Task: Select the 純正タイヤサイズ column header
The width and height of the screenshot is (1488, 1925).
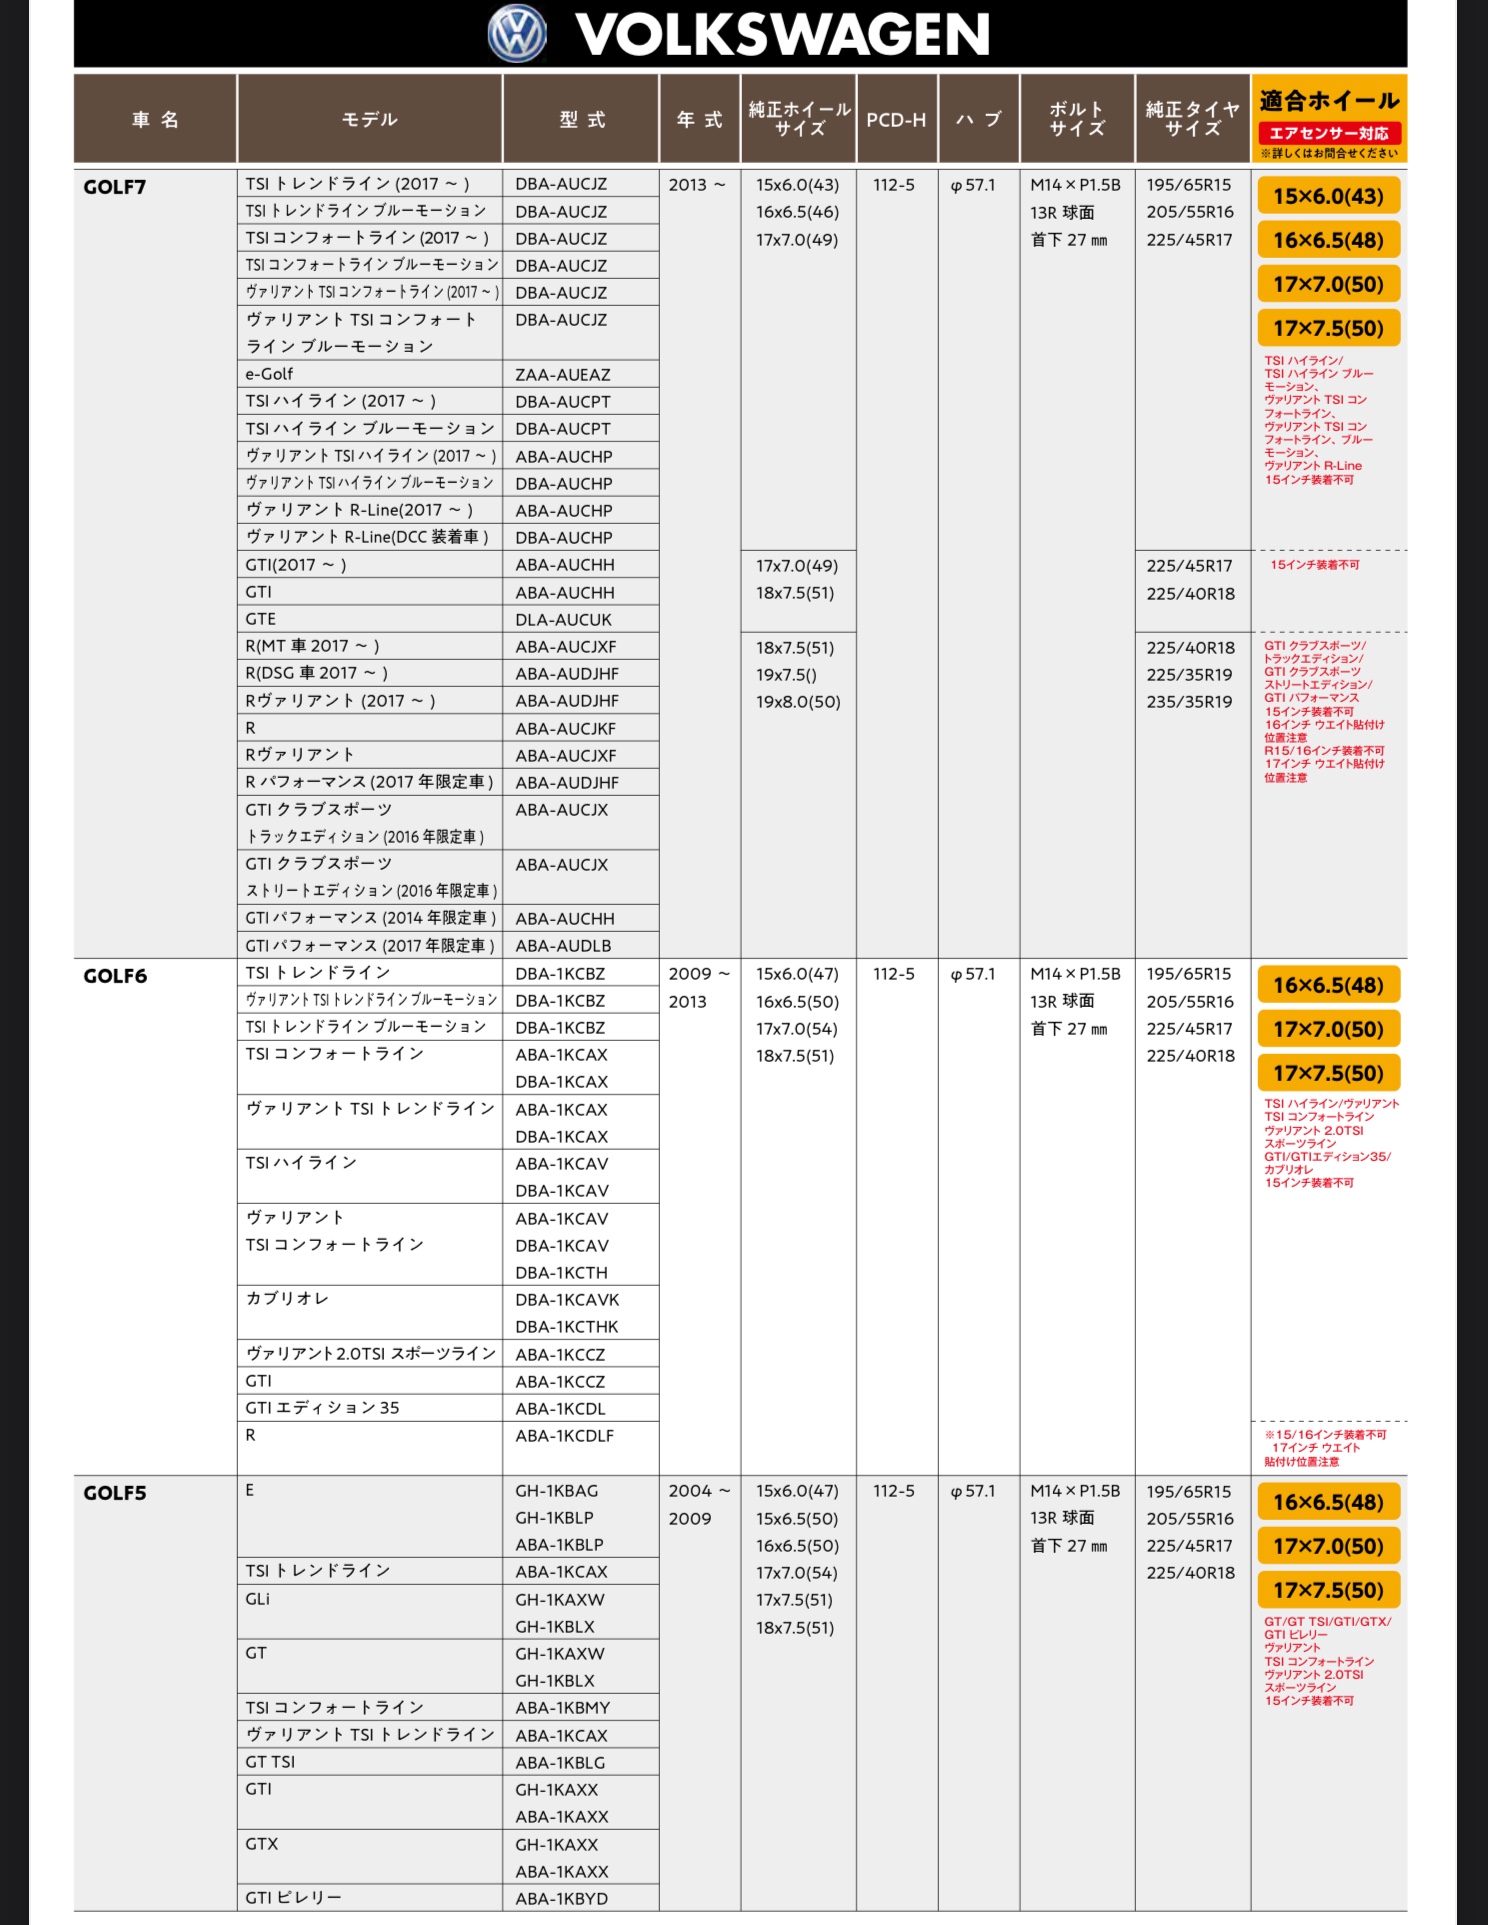Action: pyautogui.click(x=1193, y=119)
